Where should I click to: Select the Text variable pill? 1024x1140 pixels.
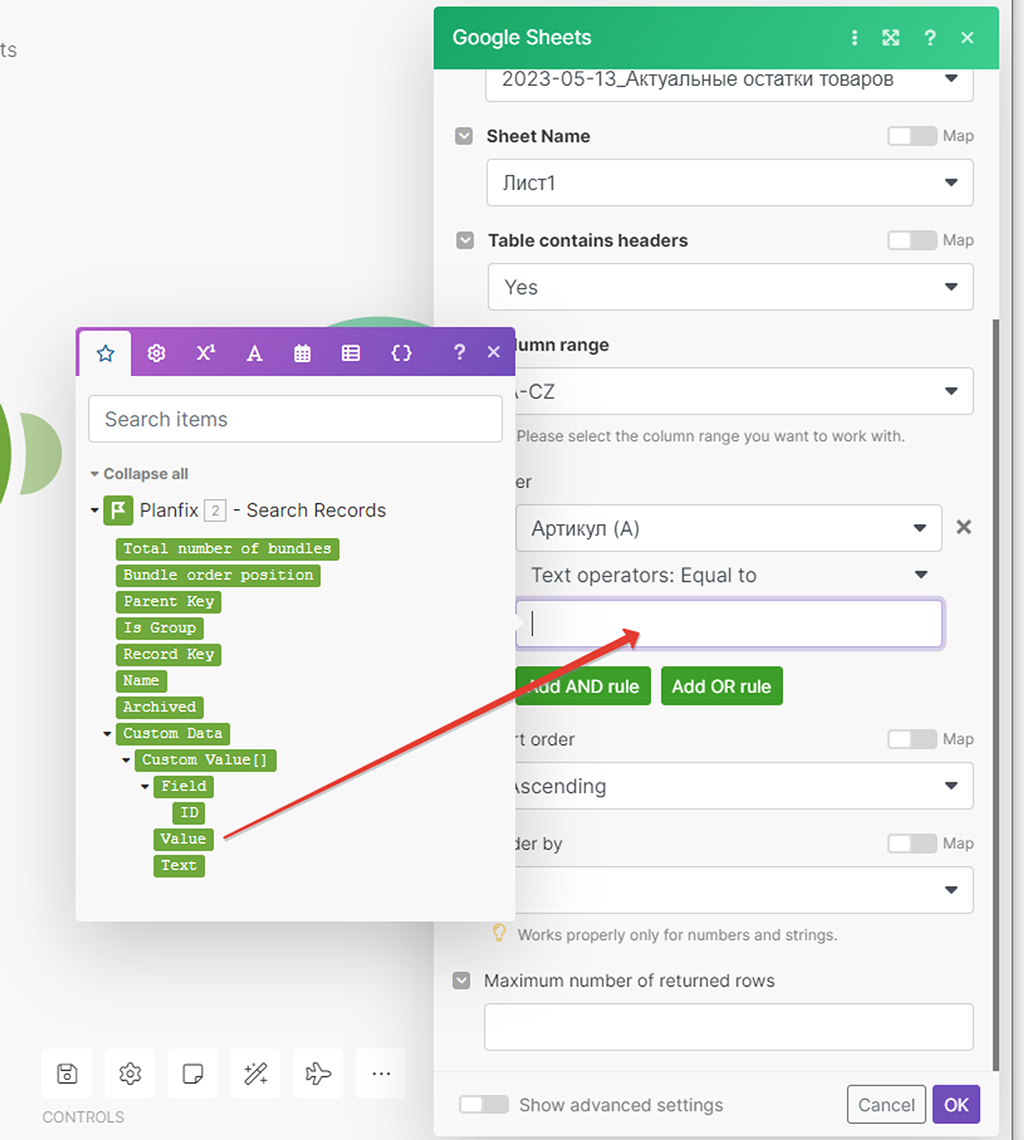pos(179,866)
